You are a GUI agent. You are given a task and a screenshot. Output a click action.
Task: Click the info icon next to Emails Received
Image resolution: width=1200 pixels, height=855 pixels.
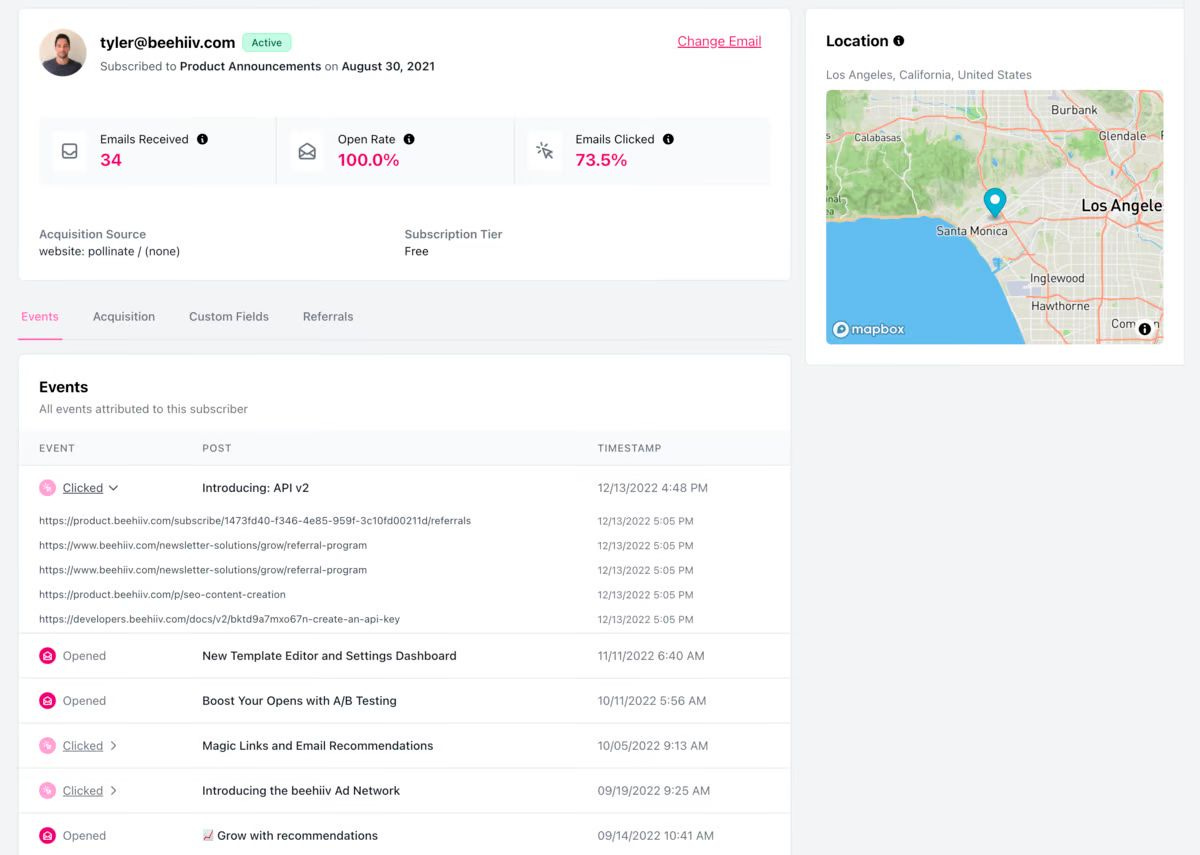(203, 139)
